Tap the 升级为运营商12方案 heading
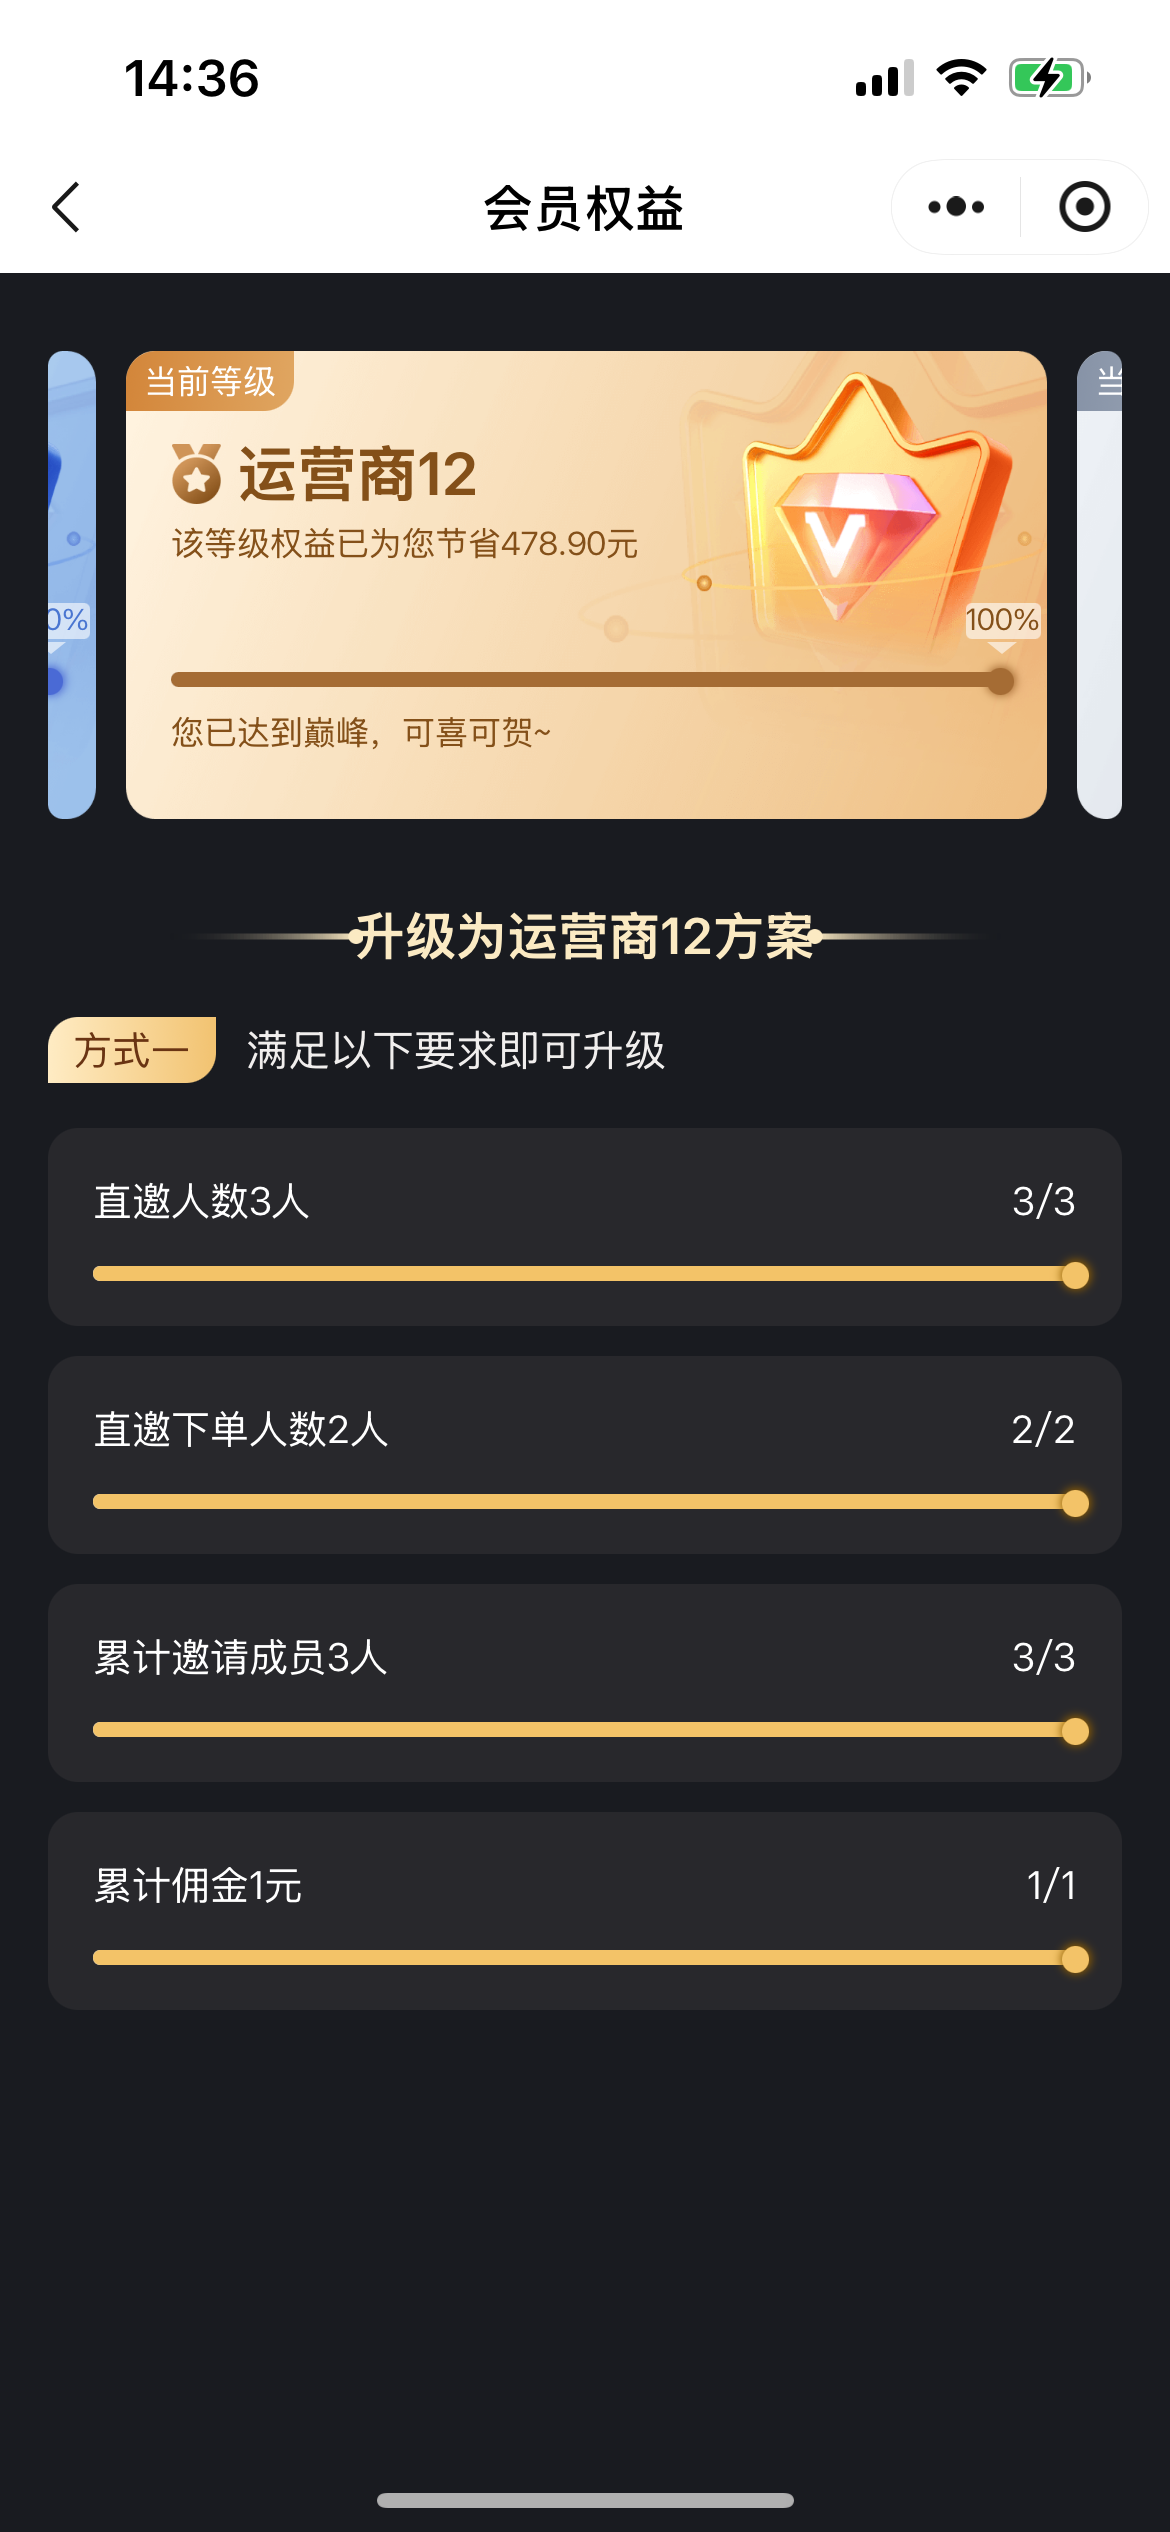This screenshot has height=2532, width=1170. point(585,937)
